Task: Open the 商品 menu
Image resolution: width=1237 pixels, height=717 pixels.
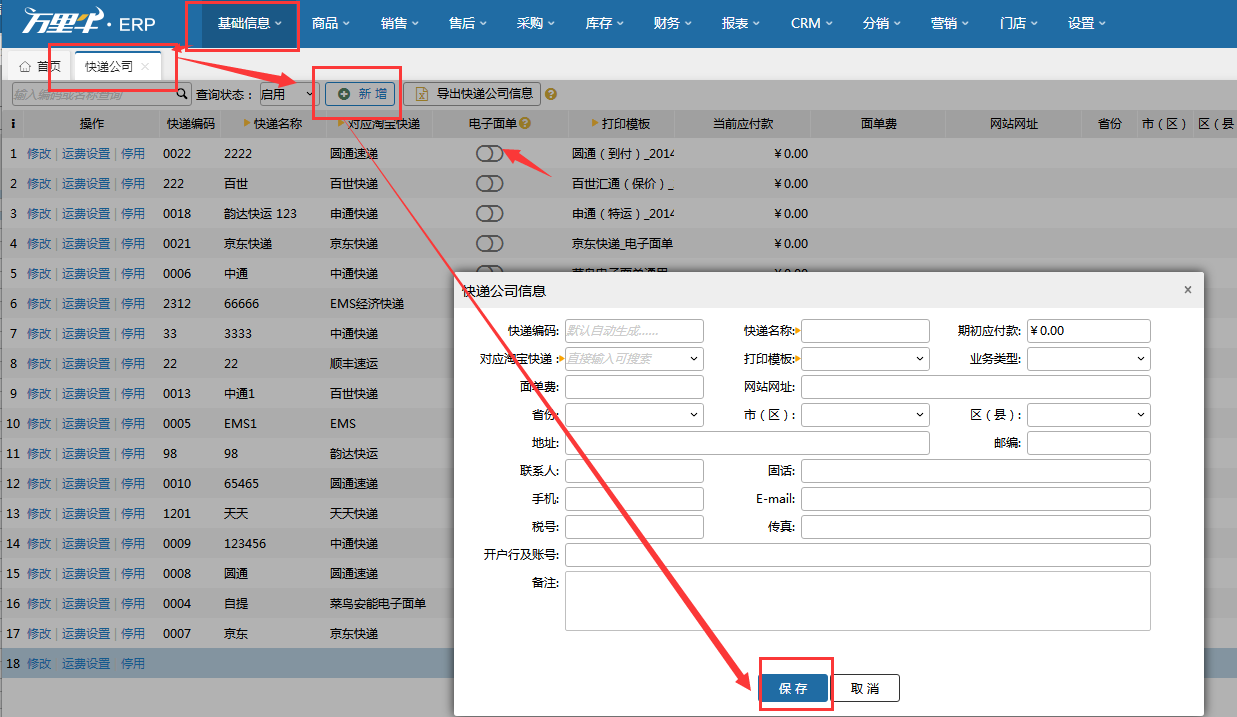Action: click(x=330, y=23)
